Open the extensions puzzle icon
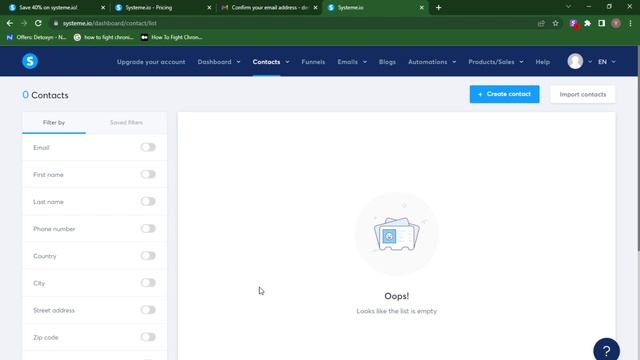Image resolution: width=640 pixels, height=360 pixels. coord(587,23)
